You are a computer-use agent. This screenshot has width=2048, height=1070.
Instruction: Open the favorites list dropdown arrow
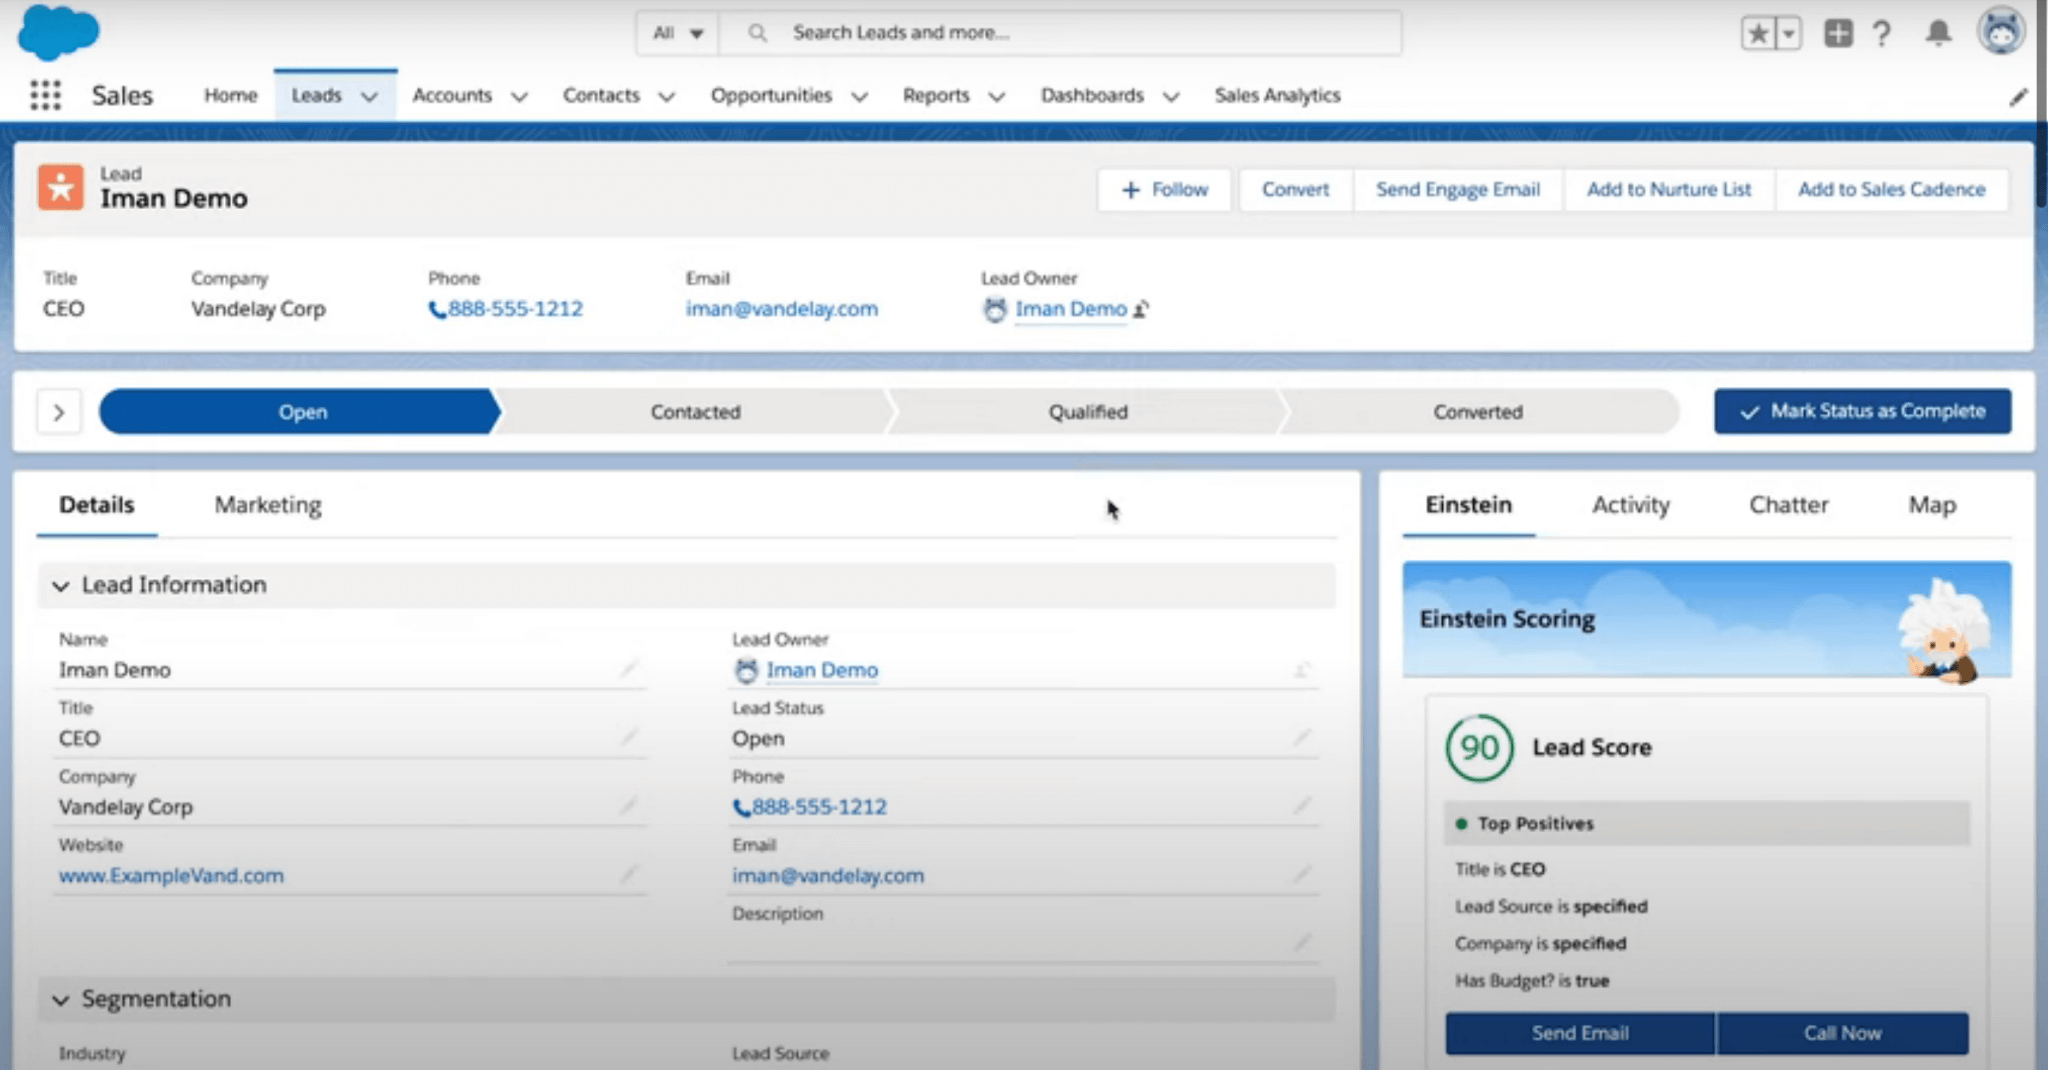[x=1789, y=33]
